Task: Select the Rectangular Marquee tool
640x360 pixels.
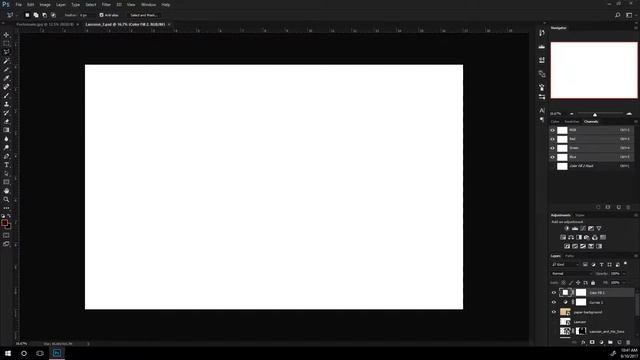Action: pos(6,43)
